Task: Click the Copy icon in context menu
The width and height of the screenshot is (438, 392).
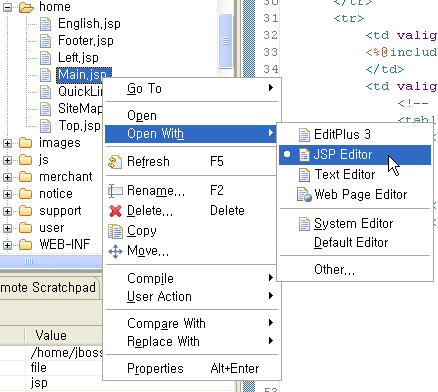Action: (x=115, y=231)
